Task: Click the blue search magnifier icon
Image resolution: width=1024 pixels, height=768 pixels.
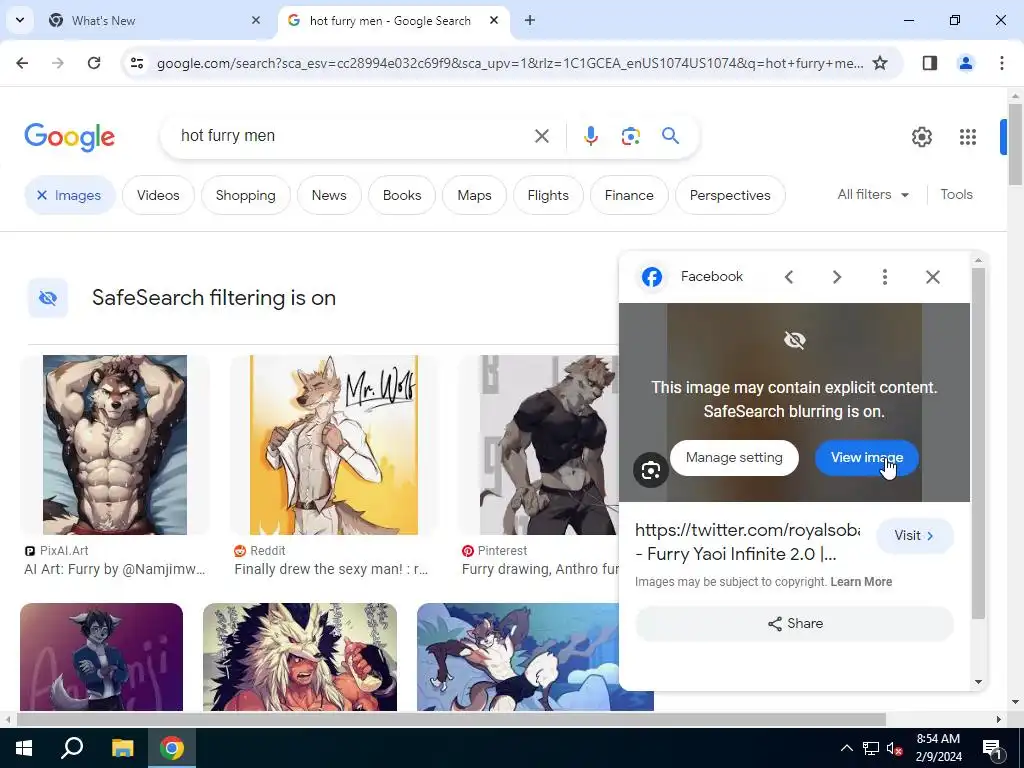Action: 670,136
